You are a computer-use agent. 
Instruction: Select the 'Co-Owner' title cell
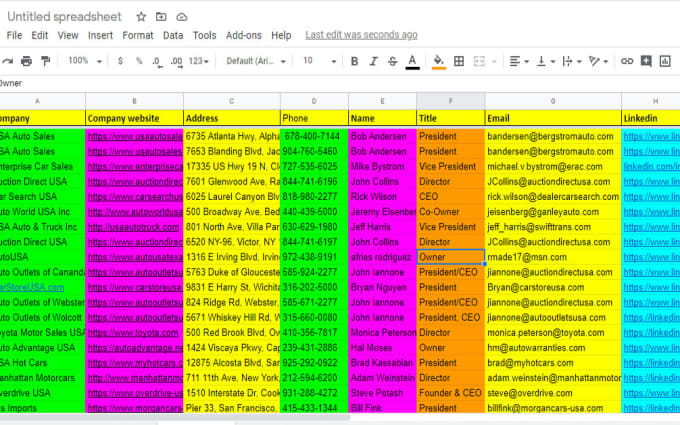(x=451, y=212)
